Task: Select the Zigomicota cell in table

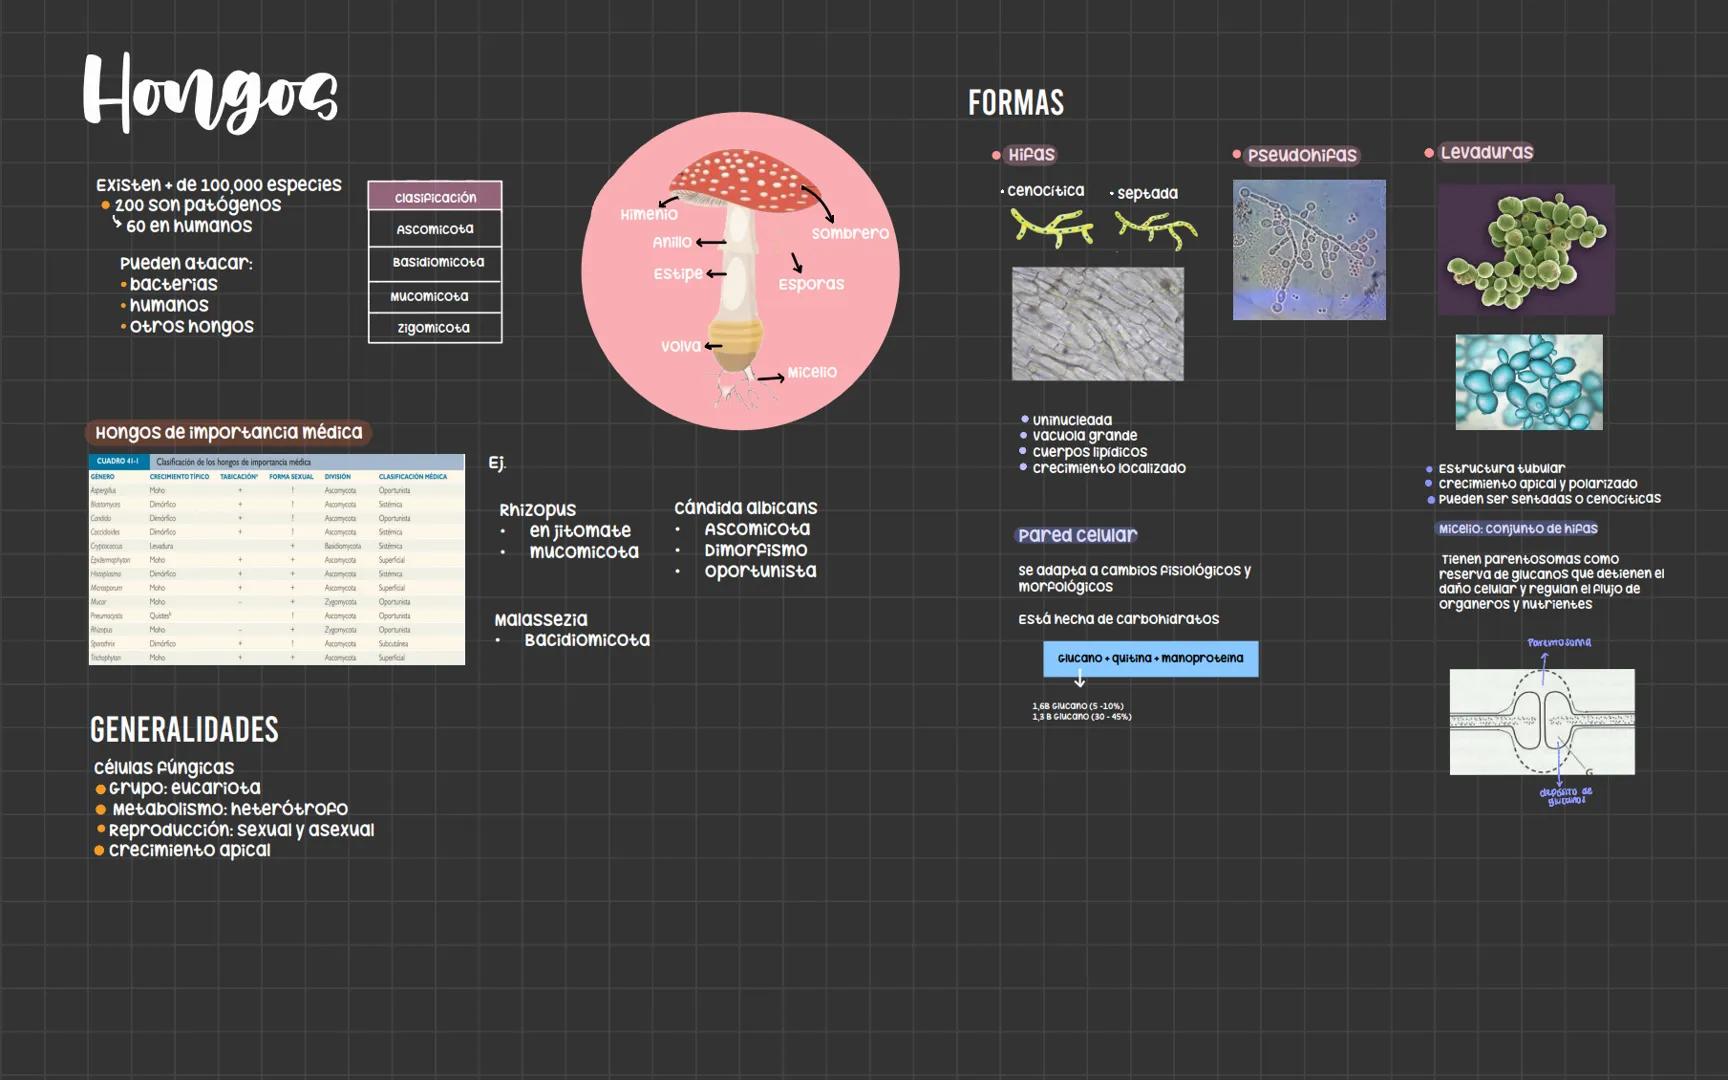Action: (435, 328)
